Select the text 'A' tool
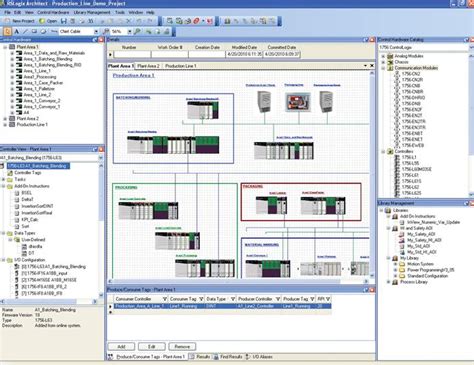The width and height of the screenshot is (474, 365). pyautogui.click(x=16, y=31)
